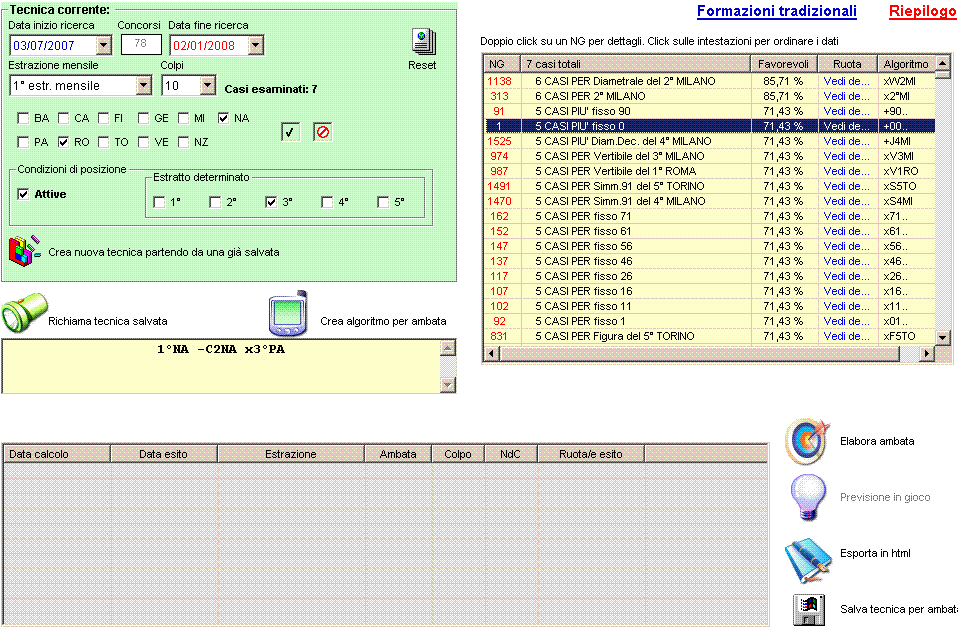Expand the Colpi dropdown arrow
The height and width of the screenshot is (636, 958).
(x=208, y=86)
